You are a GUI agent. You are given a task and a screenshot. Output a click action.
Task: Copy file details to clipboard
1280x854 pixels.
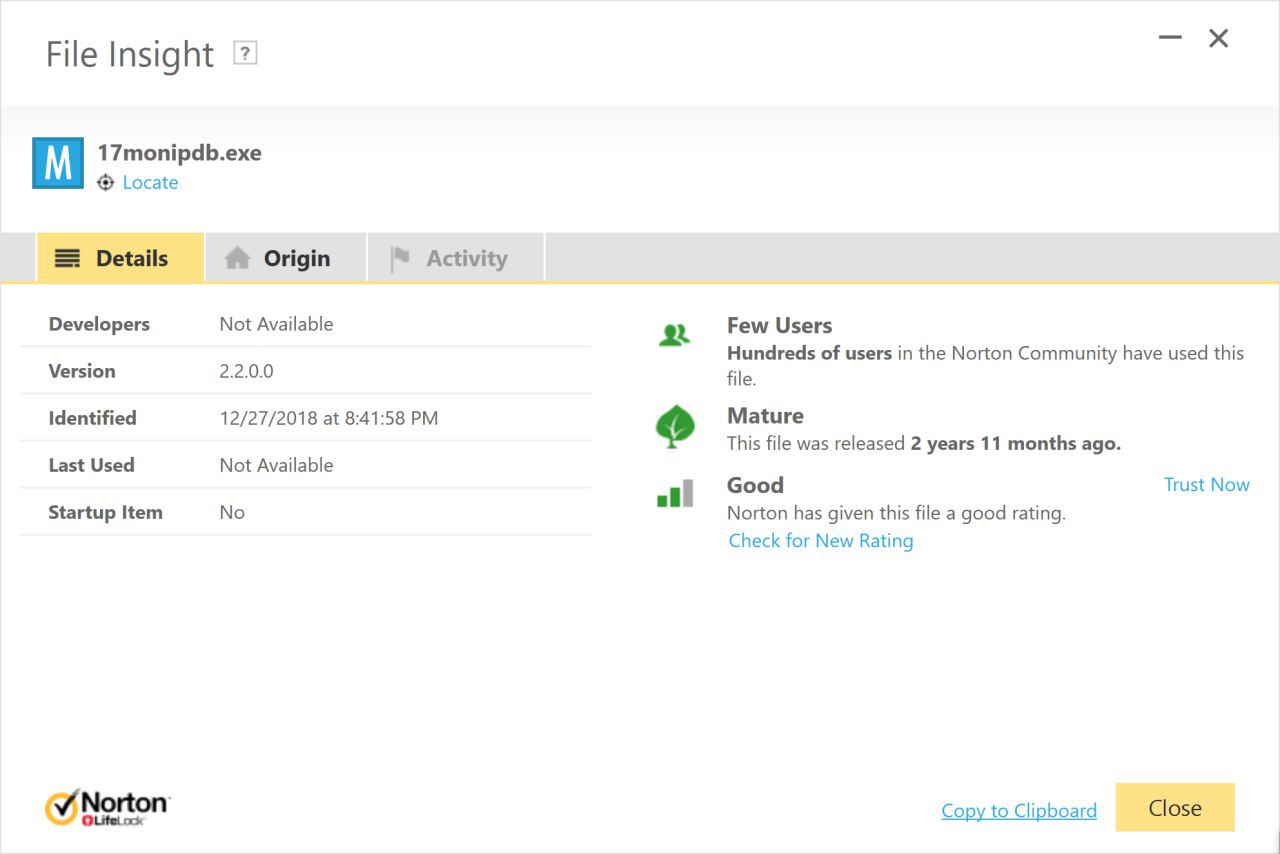point(1018,811)
